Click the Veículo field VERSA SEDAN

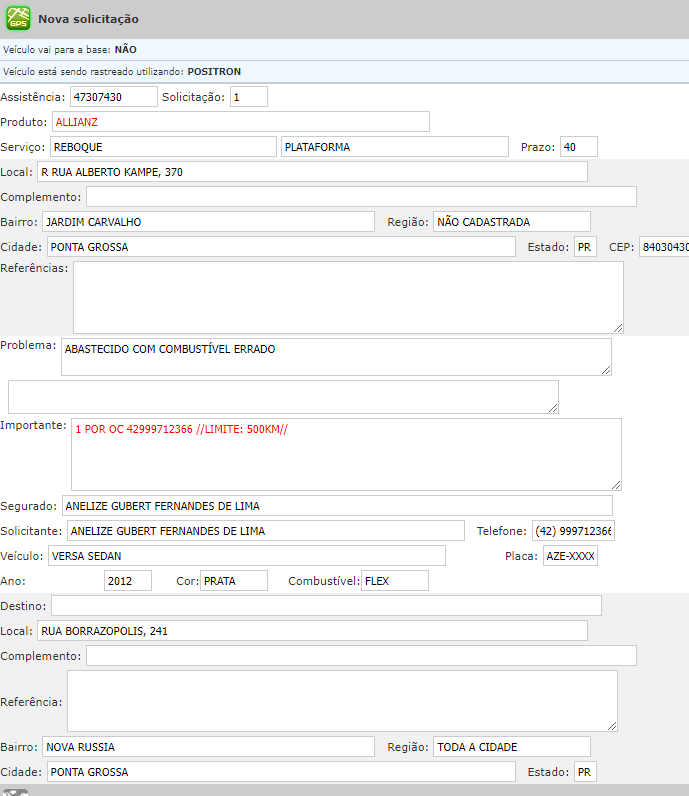click(x=246, y=556)
